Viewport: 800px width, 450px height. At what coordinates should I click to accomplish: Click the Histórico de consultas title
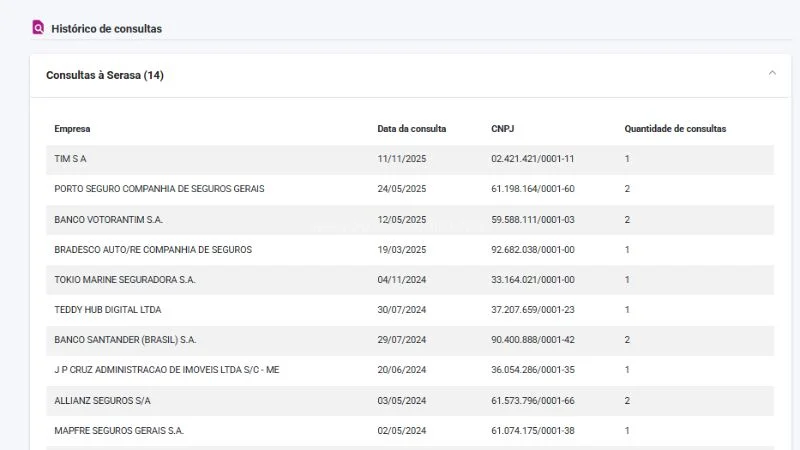tap(106, 29)
